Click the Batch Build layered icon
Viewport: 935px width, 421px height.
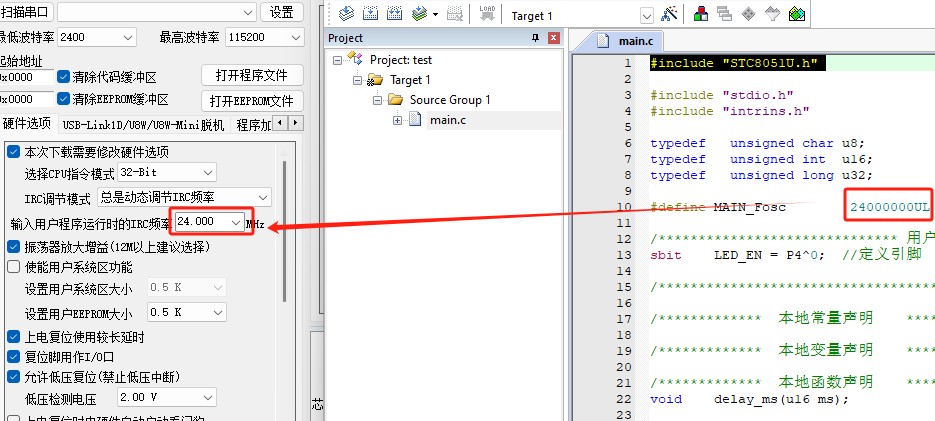pos(420,14)
